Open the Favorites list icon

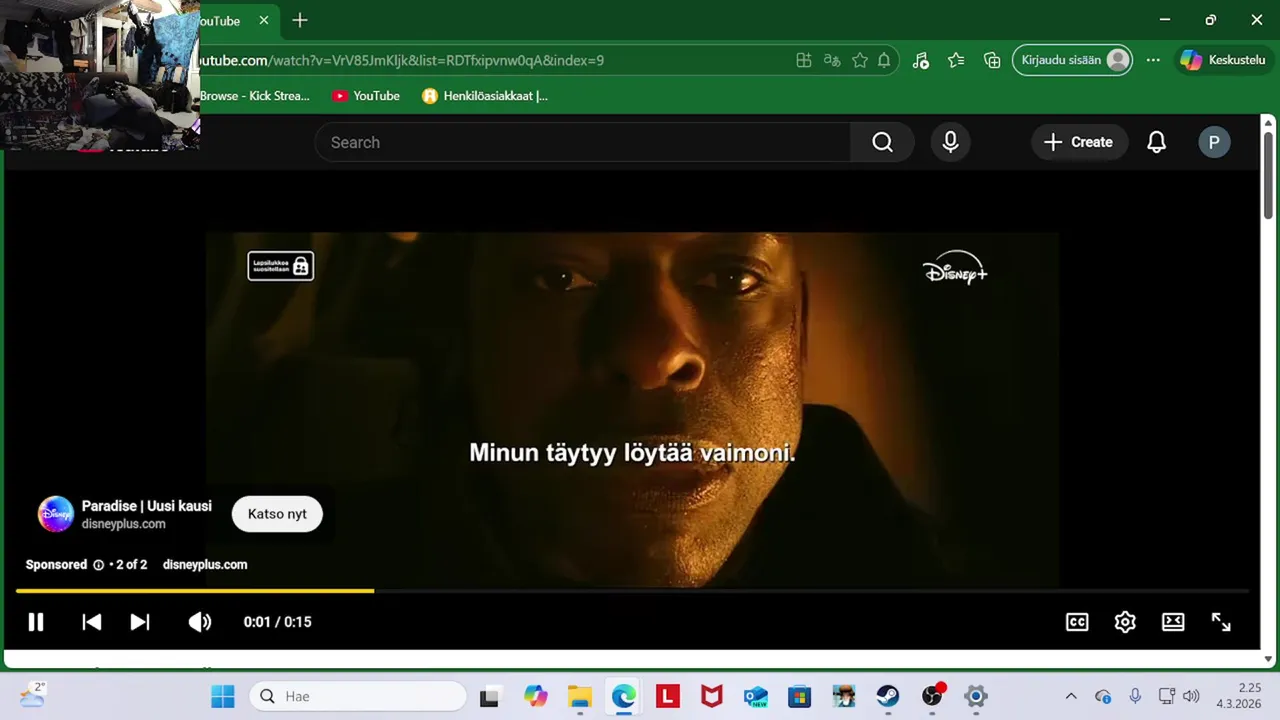click(956, 60)
